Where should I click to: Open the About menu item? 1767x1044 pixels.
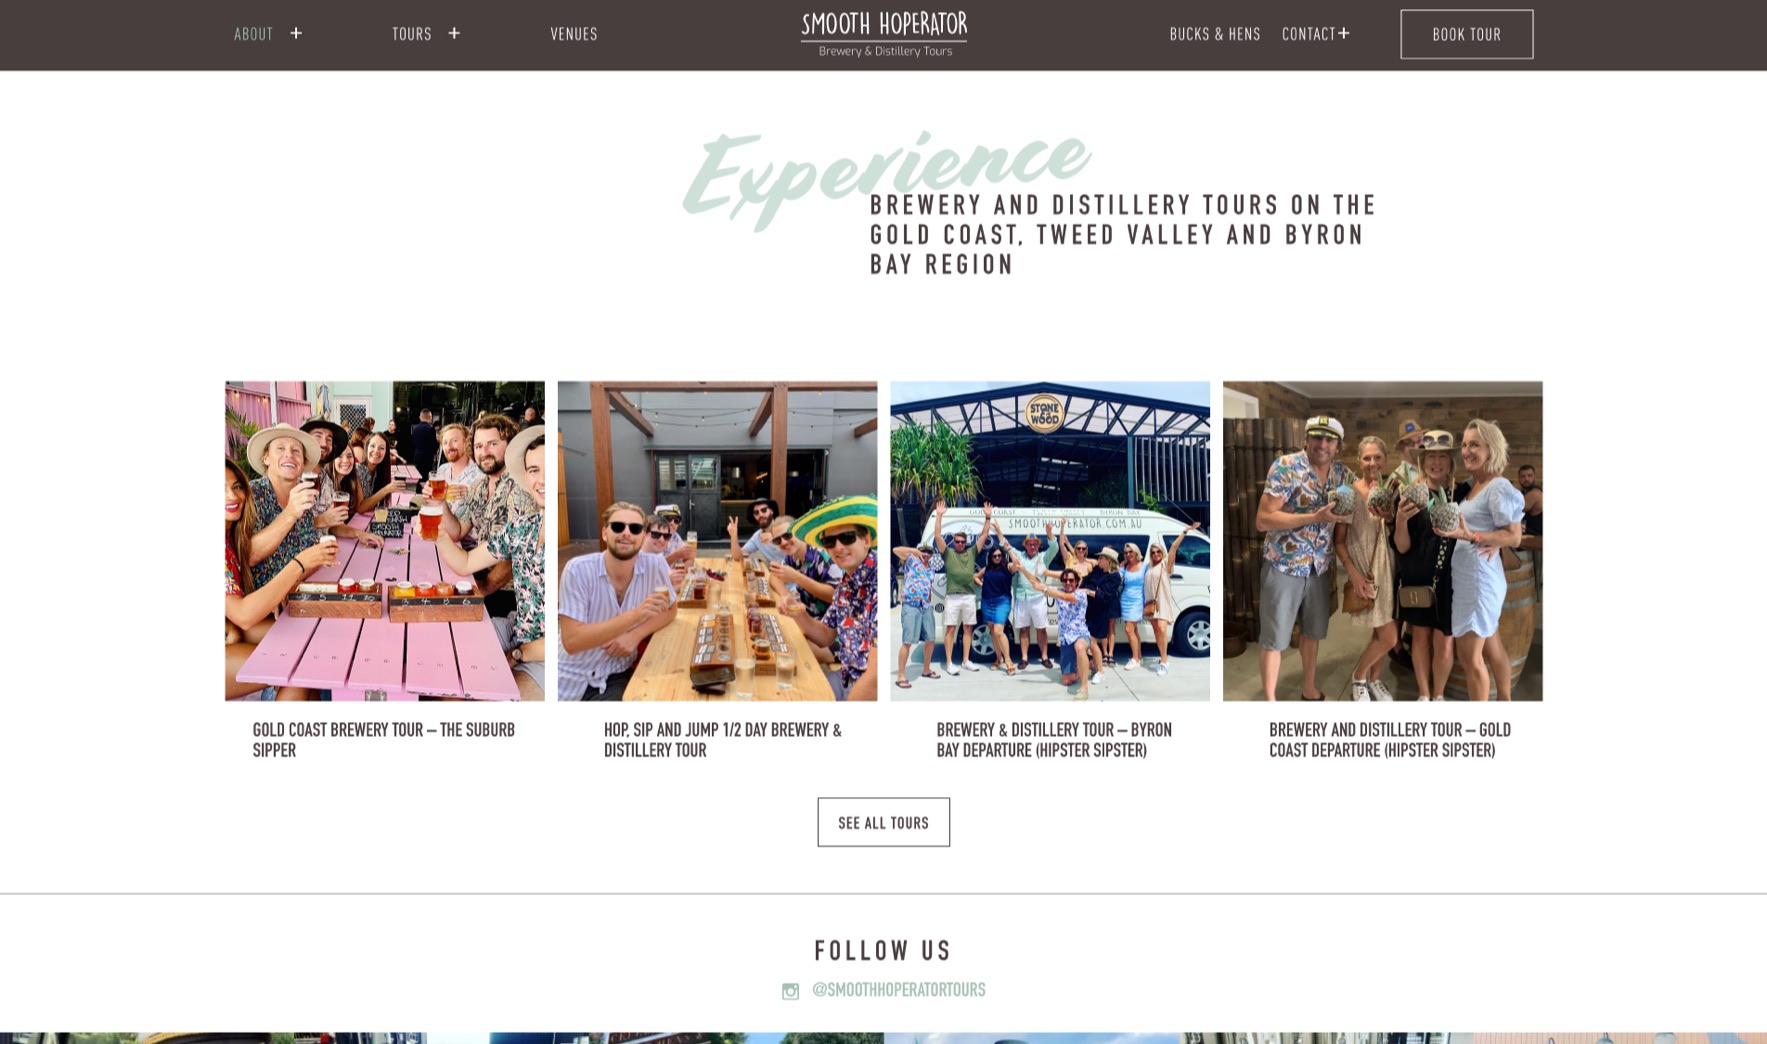(253, 34)
